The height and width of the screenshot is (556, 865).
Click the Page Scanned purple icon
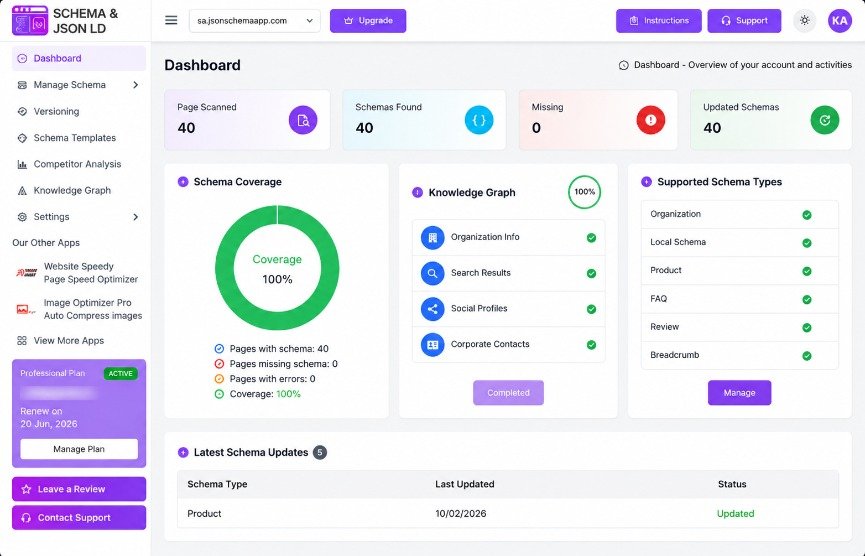coord(303,120)
